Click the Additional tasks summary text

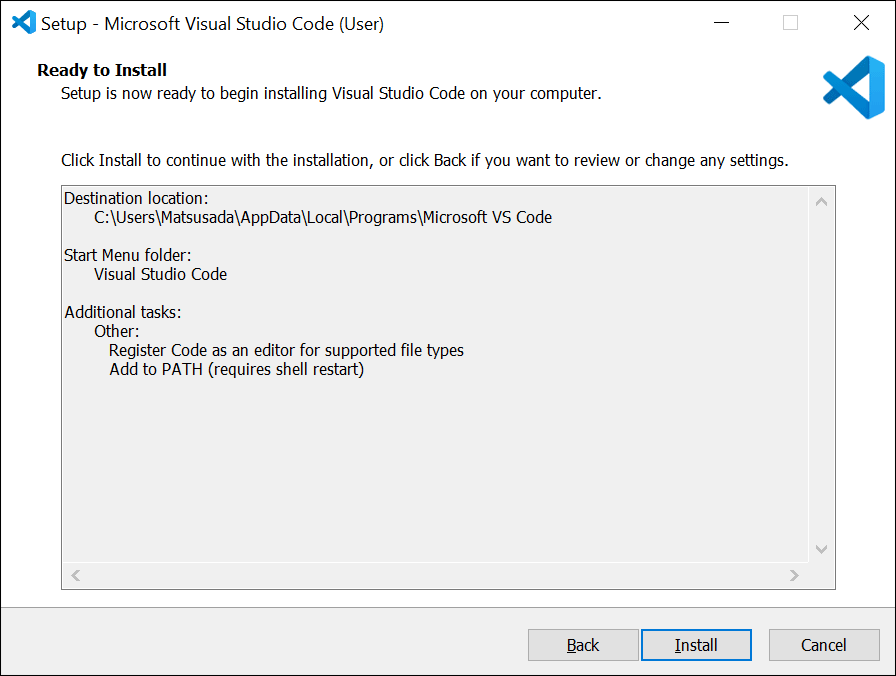point(124,312)
